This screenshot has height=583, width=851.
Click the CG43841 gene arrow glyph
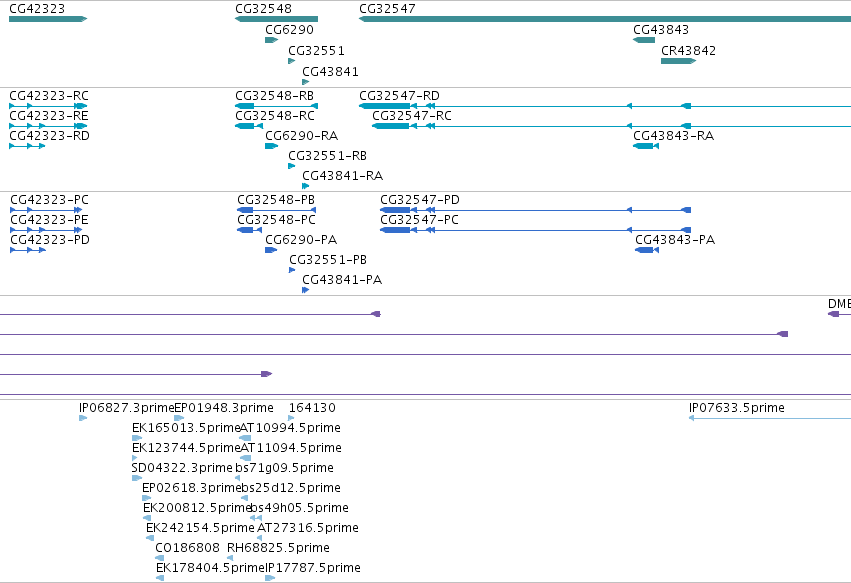[306, 82]
